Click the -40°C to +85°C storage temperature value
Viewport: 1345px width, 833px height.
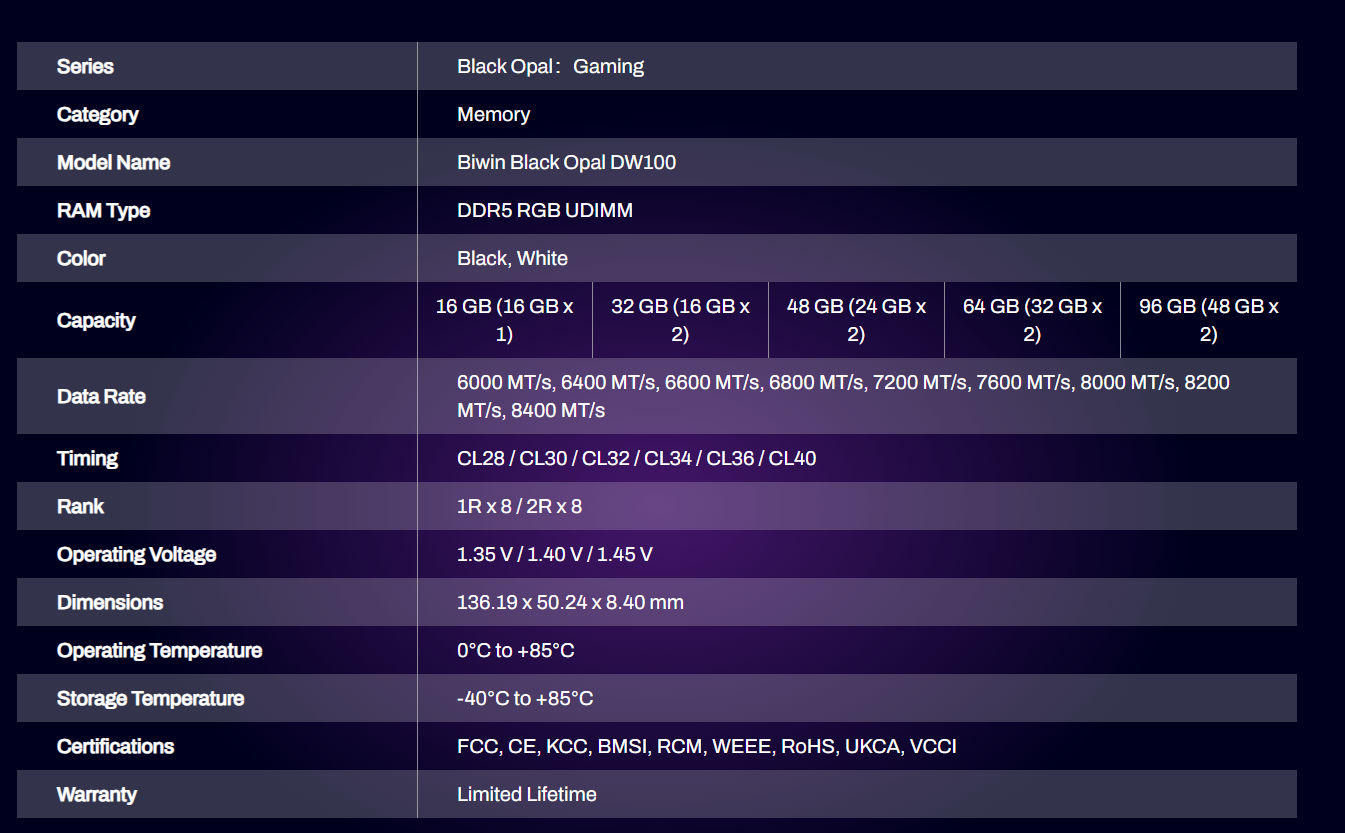coord(525,699)
